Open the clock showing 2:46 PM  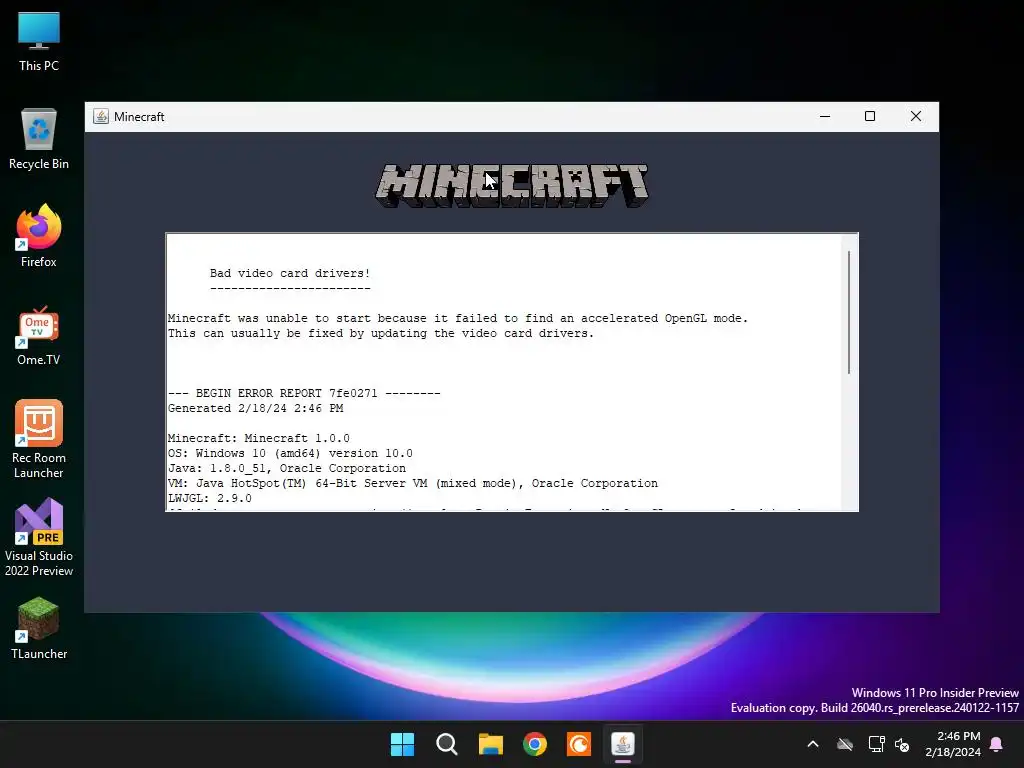click(x=953, y=744)
